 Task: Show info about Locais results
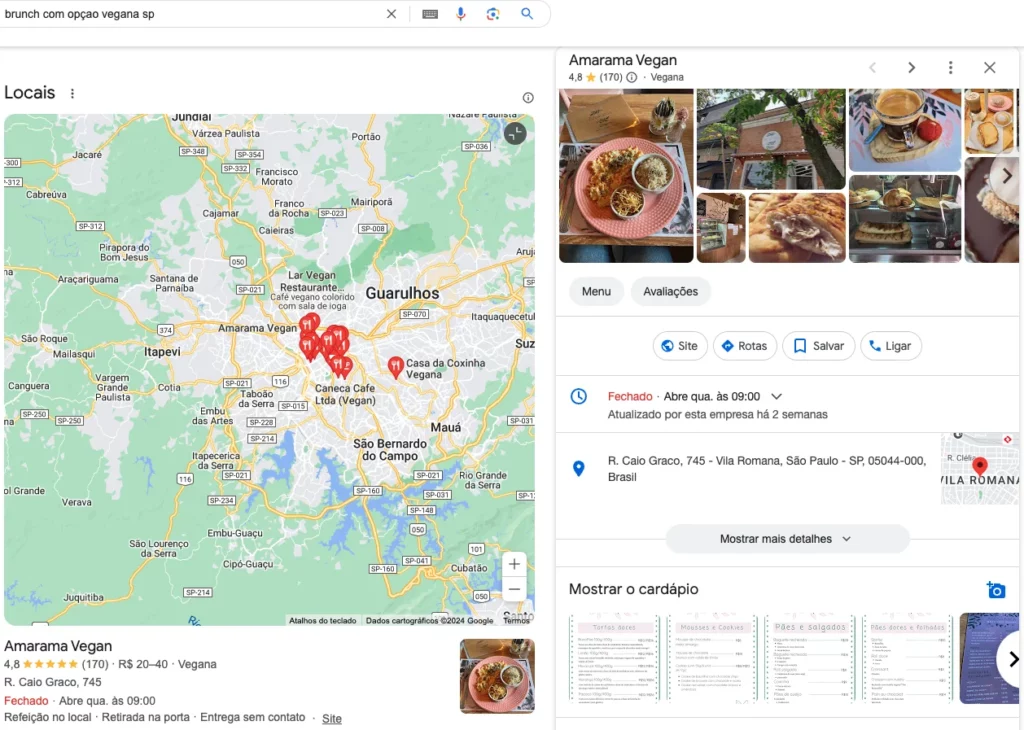528,98
